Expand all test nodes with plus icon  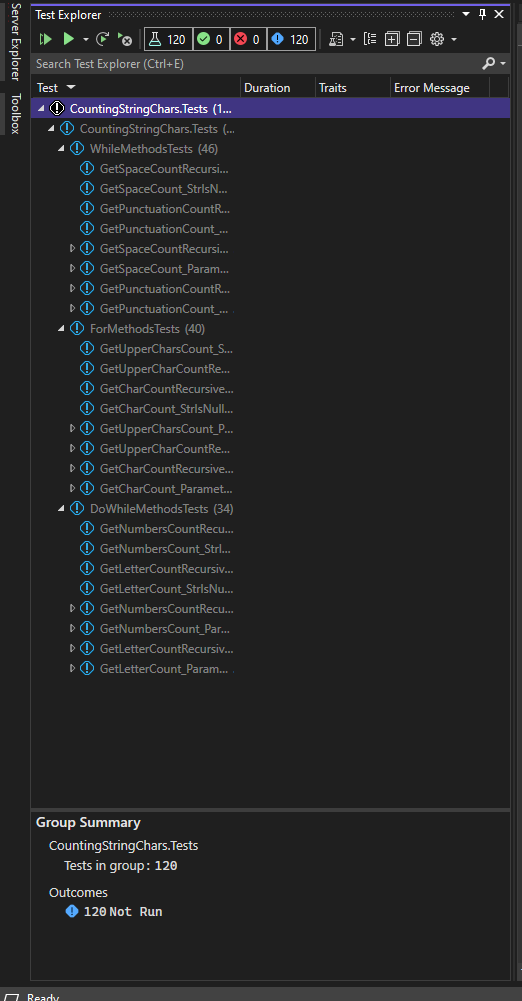click(392, 40)
